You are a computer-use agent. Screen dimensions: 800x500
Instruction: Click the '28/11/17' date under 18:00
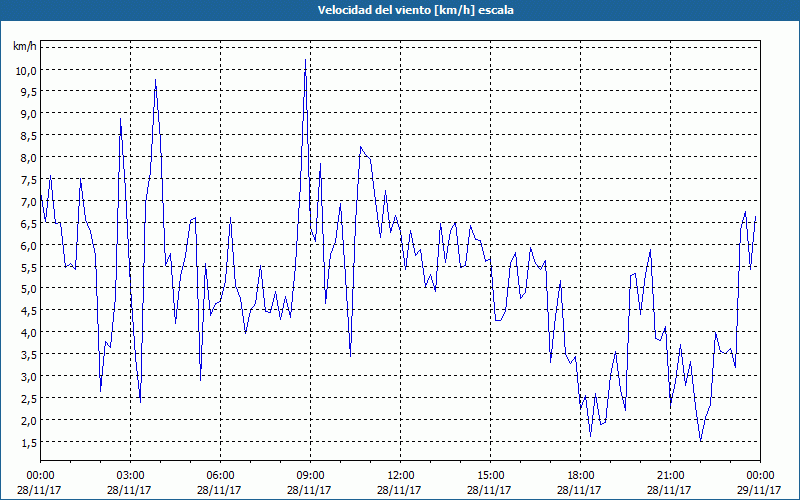coord(579,490)
